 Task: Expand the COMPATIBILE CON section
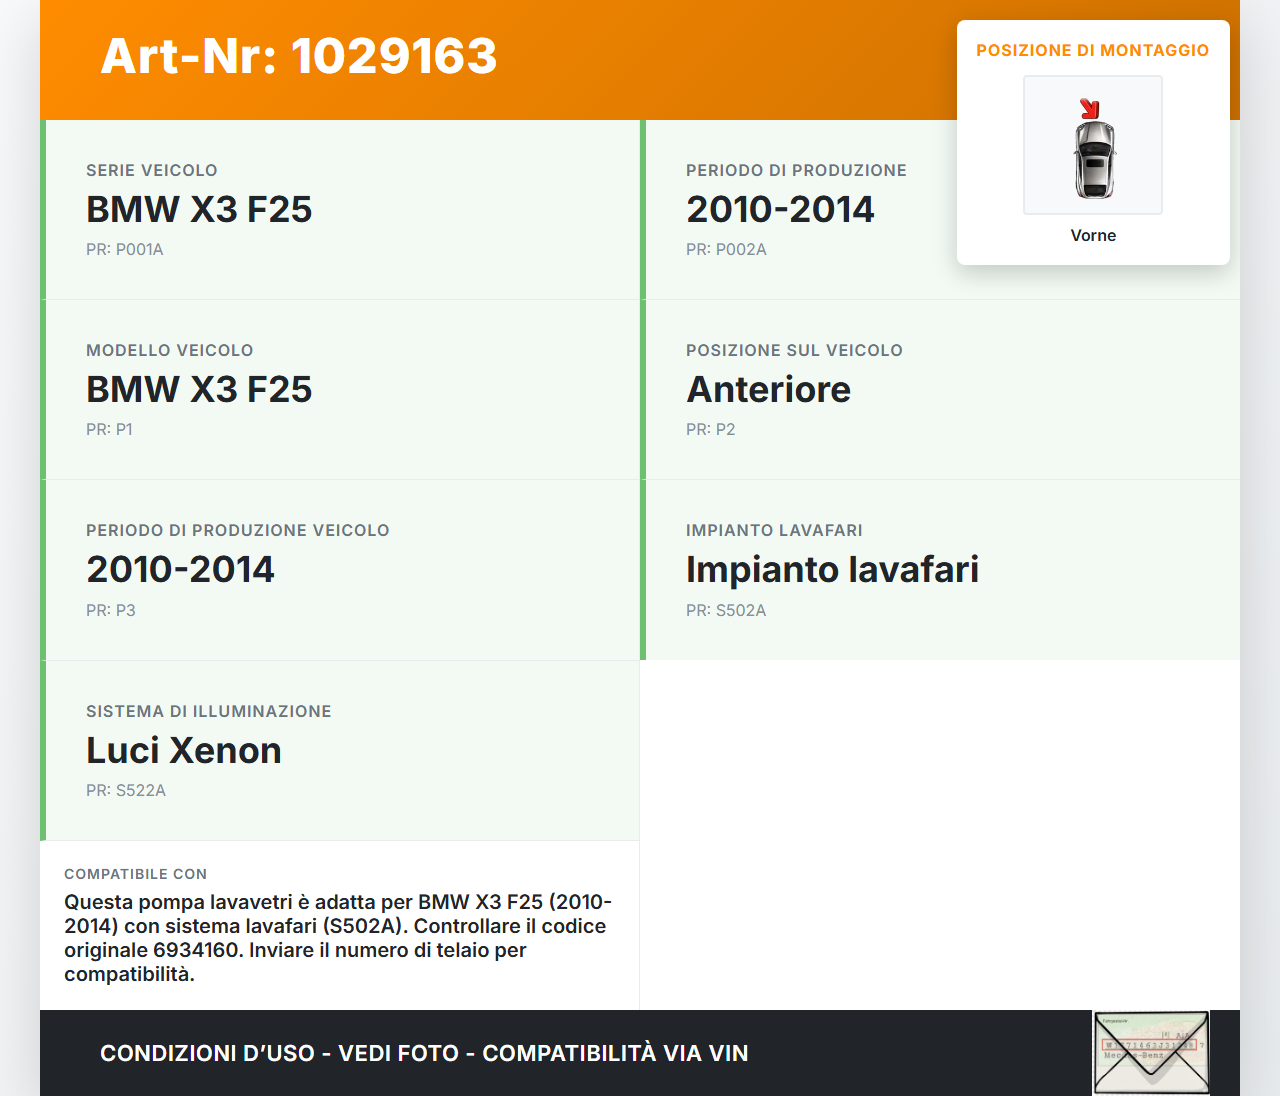(339, 924)
